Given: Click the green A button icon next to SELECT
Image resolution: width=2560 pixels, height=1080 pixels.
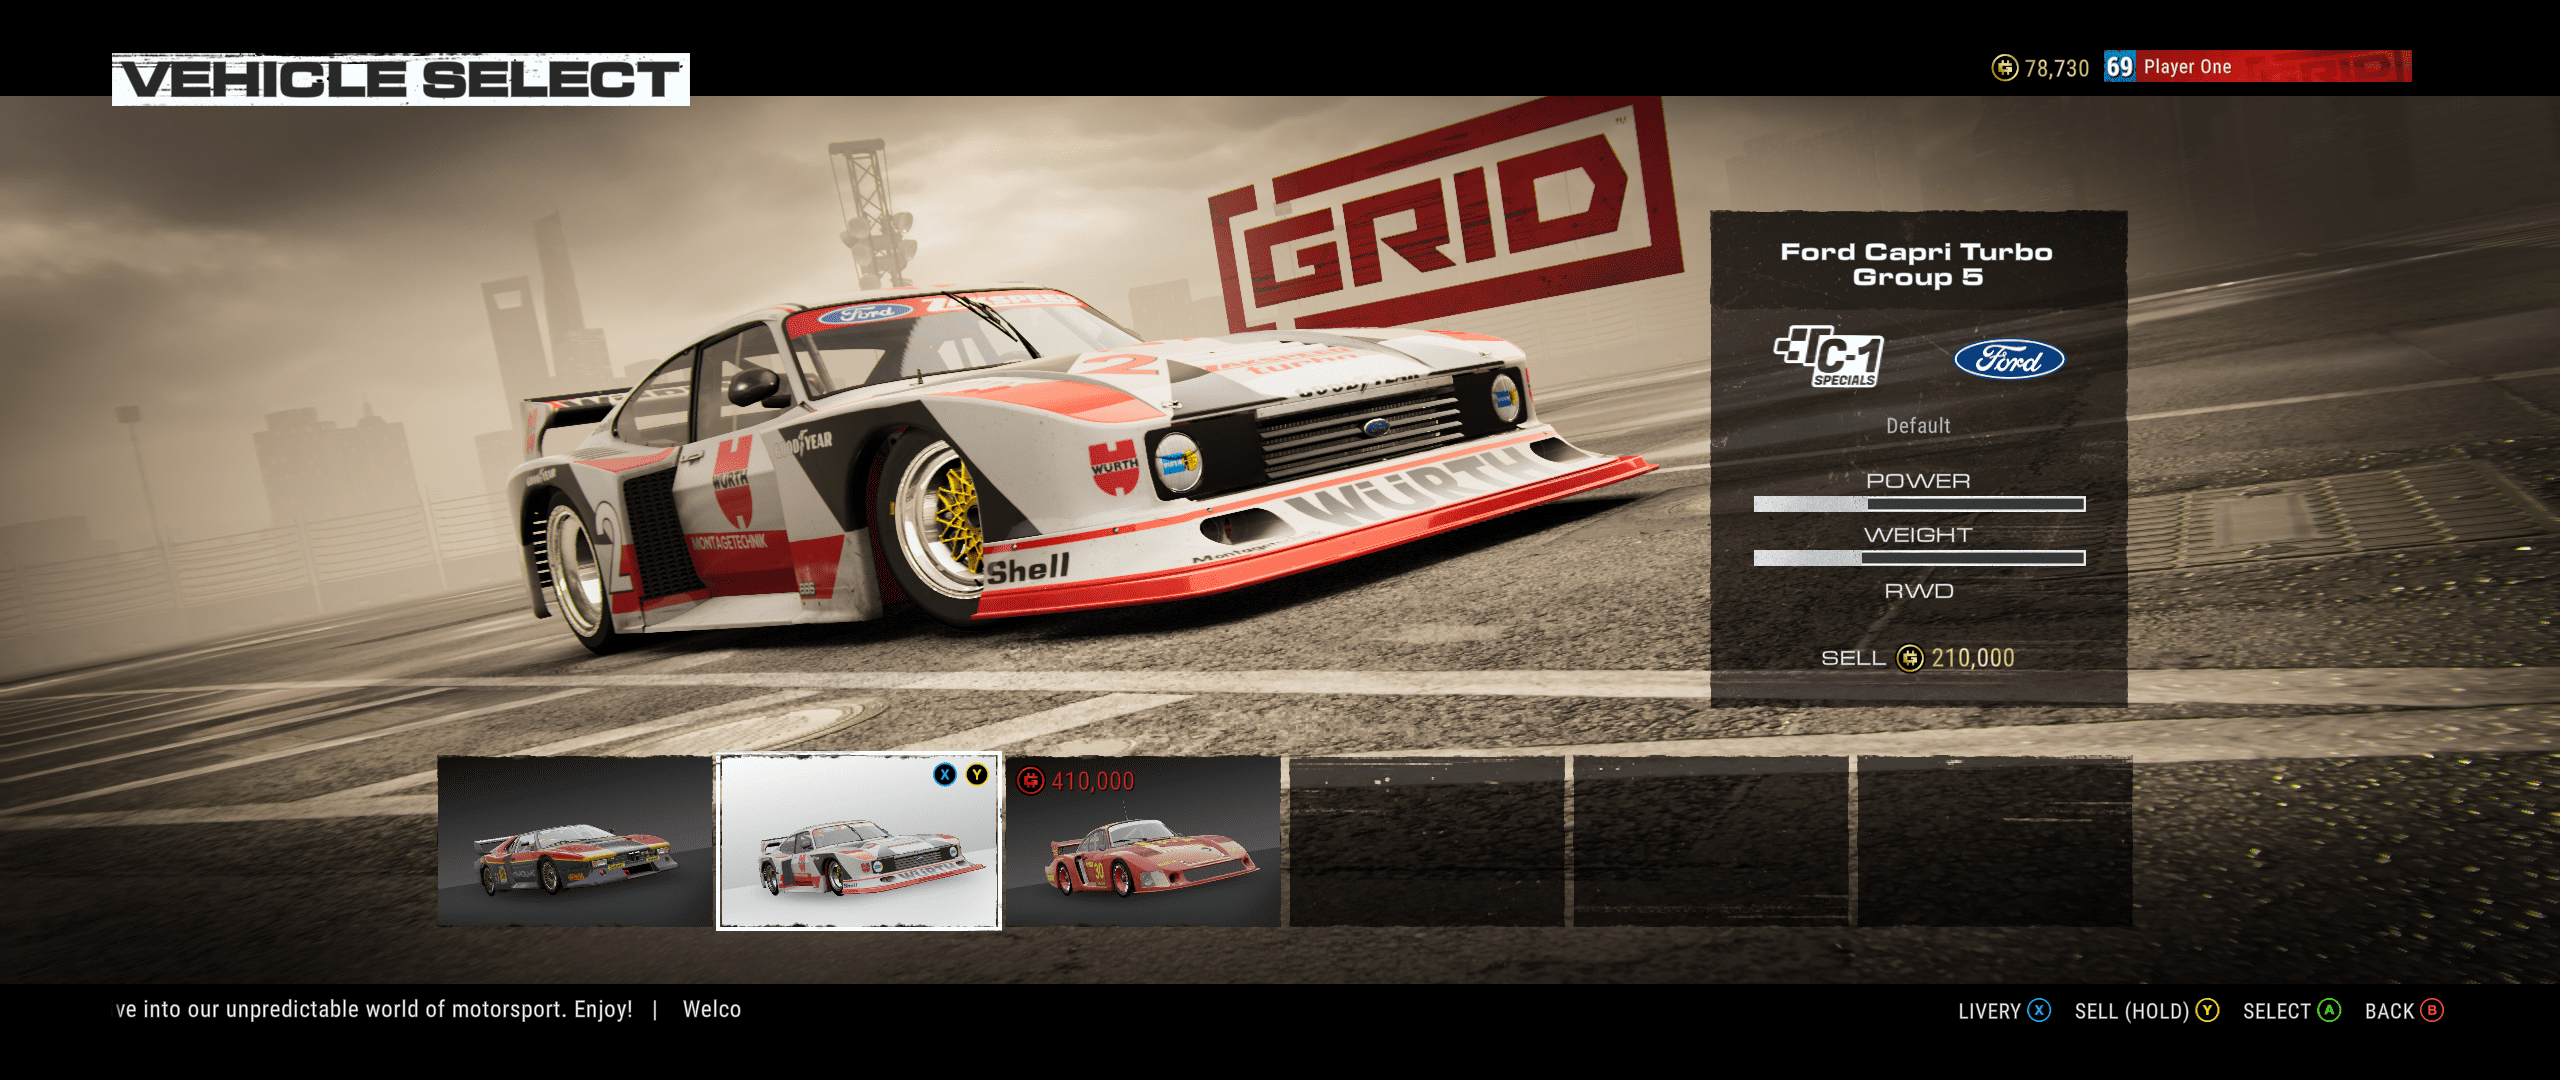Looking at the screenshot, I should tap(2329, 1010).
